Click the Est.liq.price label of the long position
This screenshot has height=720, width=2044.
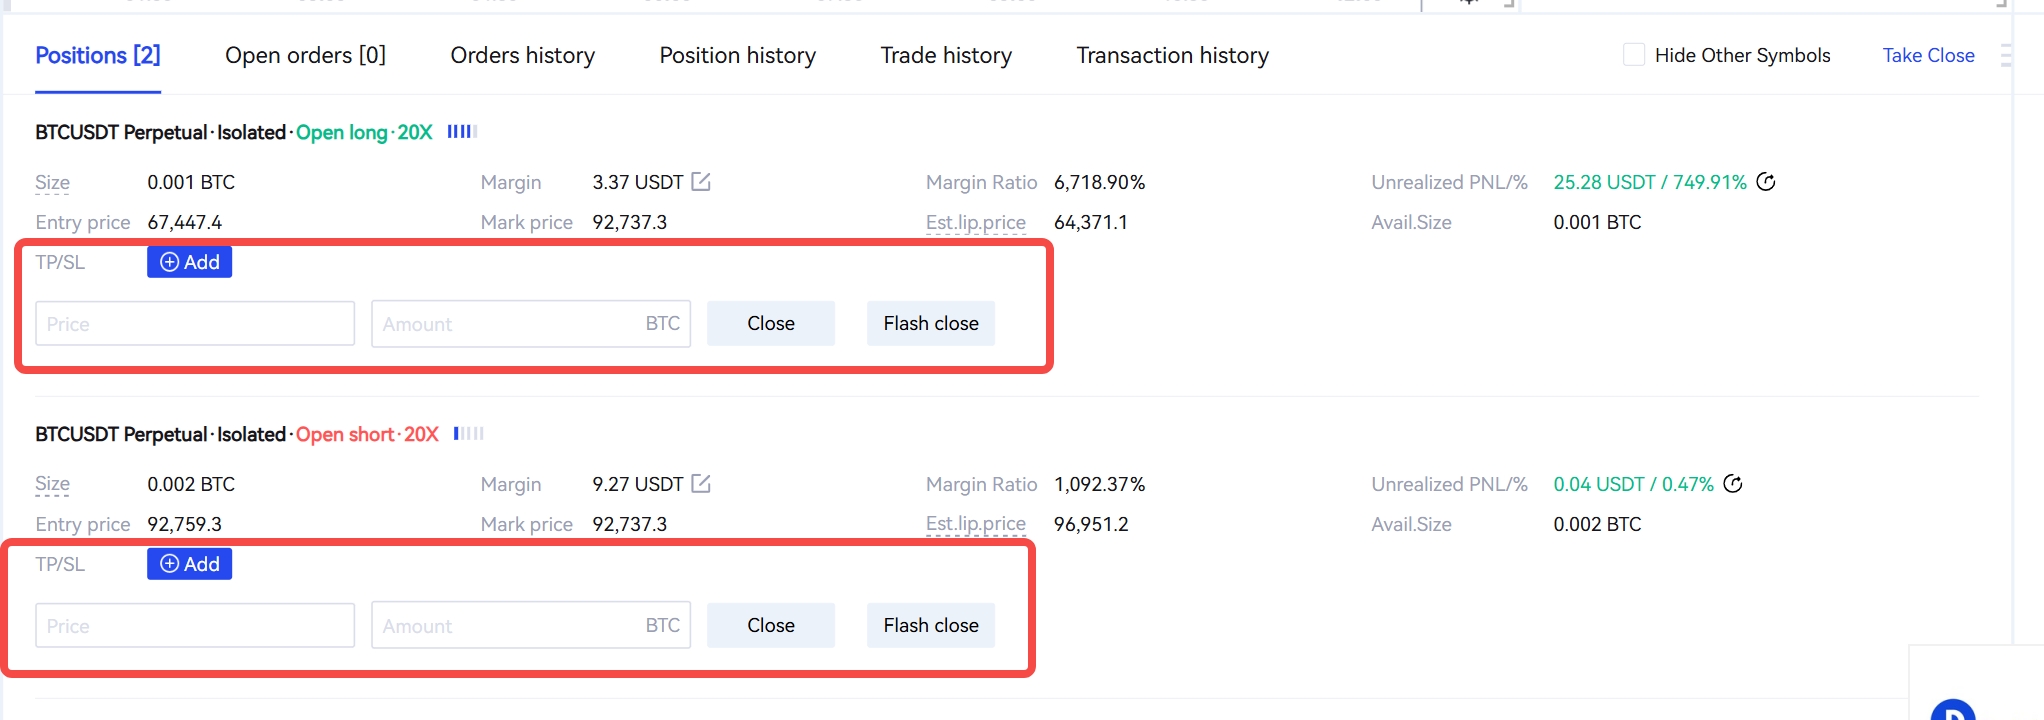pyautogui.click(x=975, y=222)
